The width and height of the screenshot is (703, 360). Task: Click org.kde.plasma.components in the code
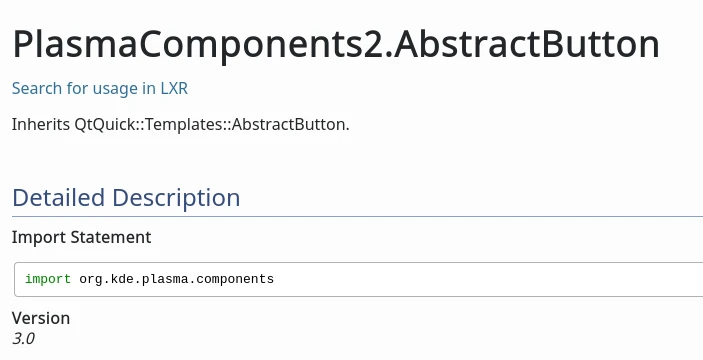[x=176, y=279]
